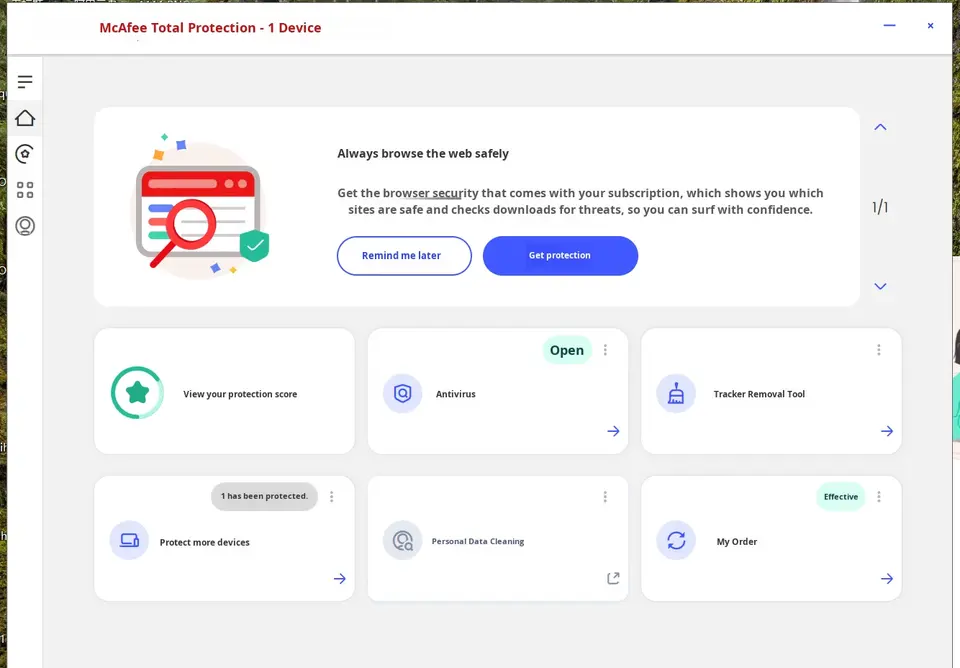Click the Antivirus label
This screenshot has width=960, height=668.
[x=456, y=394]
